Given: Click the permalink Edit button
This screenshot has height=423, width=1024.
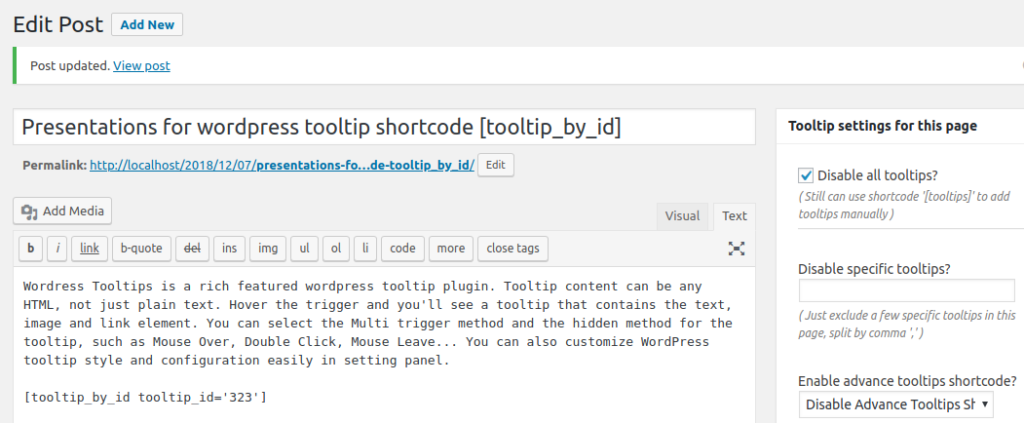Looking at the screenshot, I should pos(495,165).
